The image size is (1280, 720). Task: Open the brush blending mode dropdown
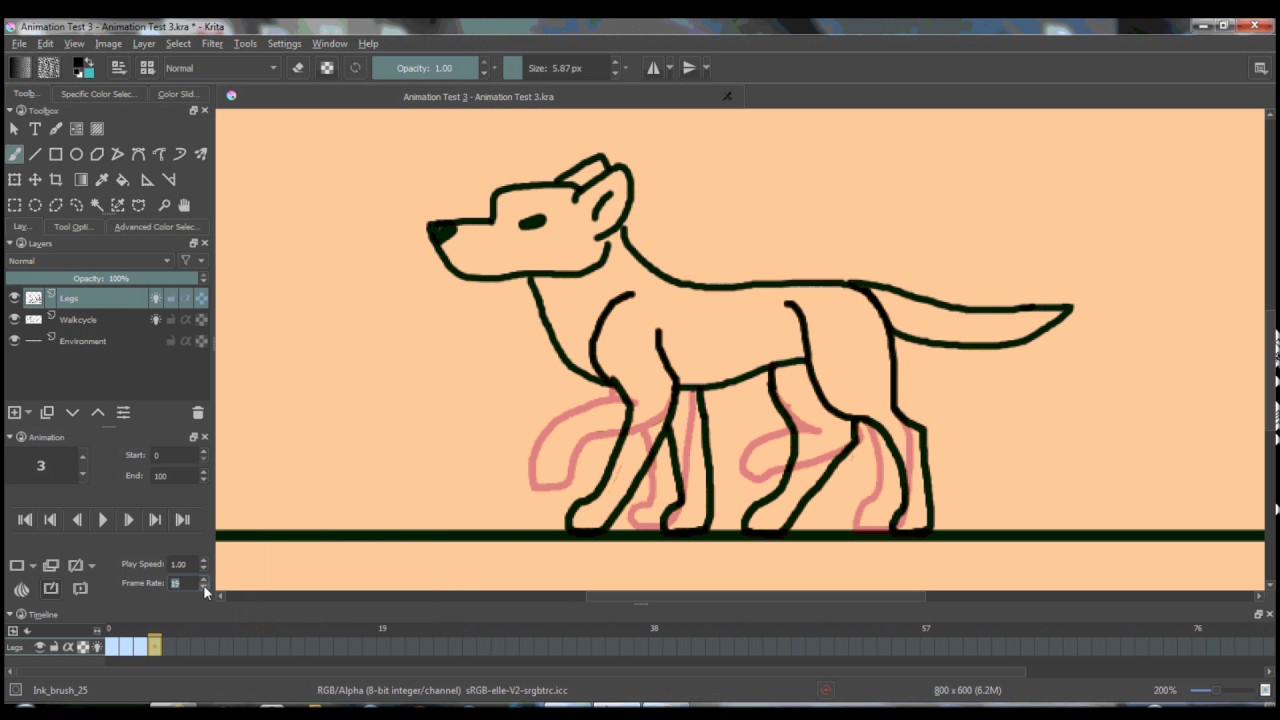pyautogui.click(x=221, y=68)
